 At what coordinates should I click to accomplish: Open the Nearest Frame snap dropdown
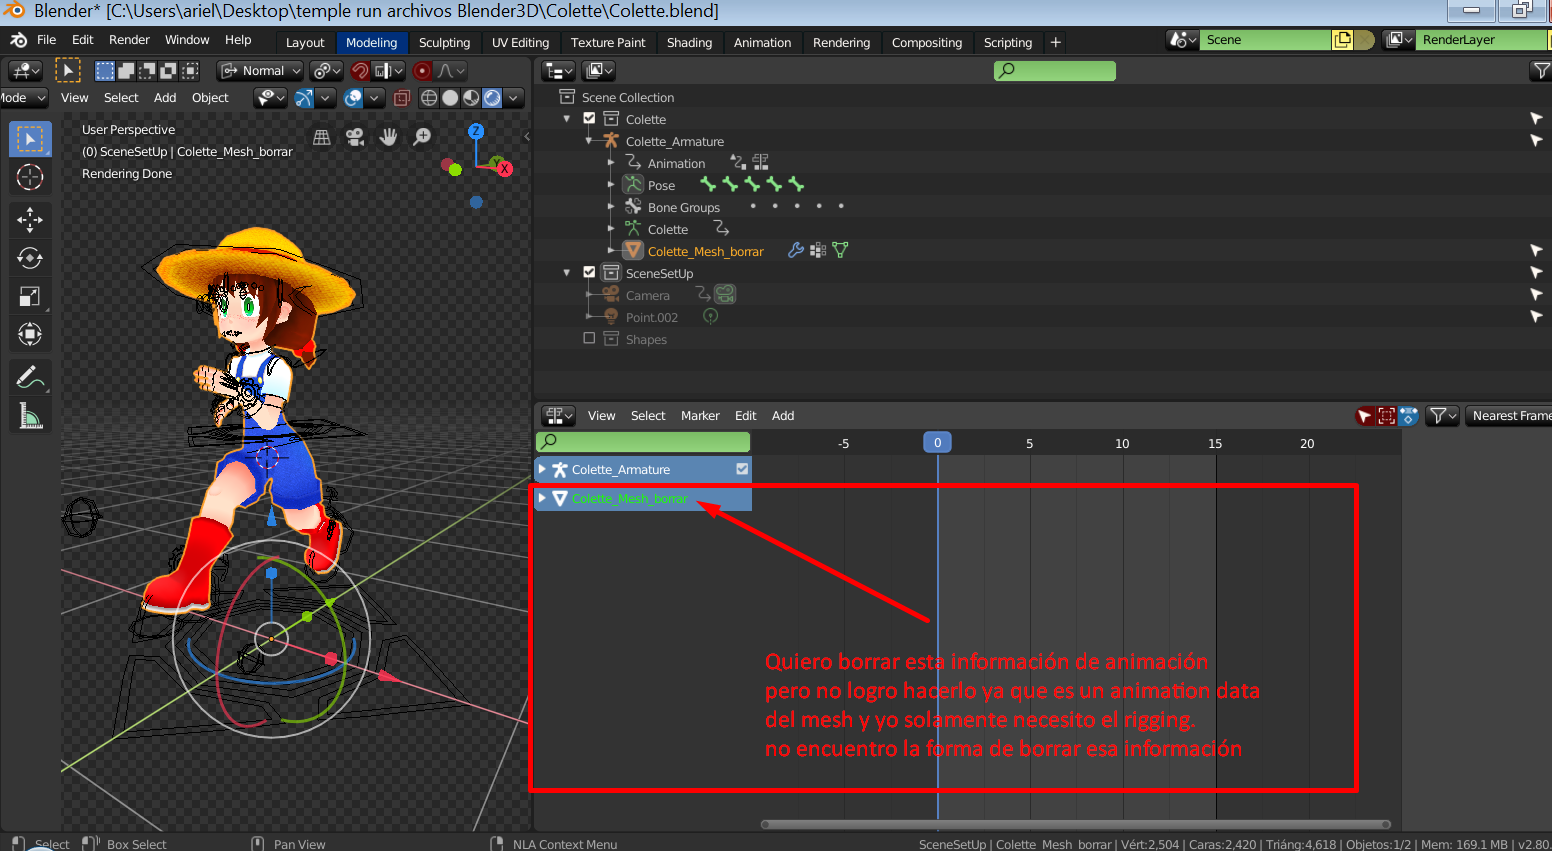coord(1509,416)
